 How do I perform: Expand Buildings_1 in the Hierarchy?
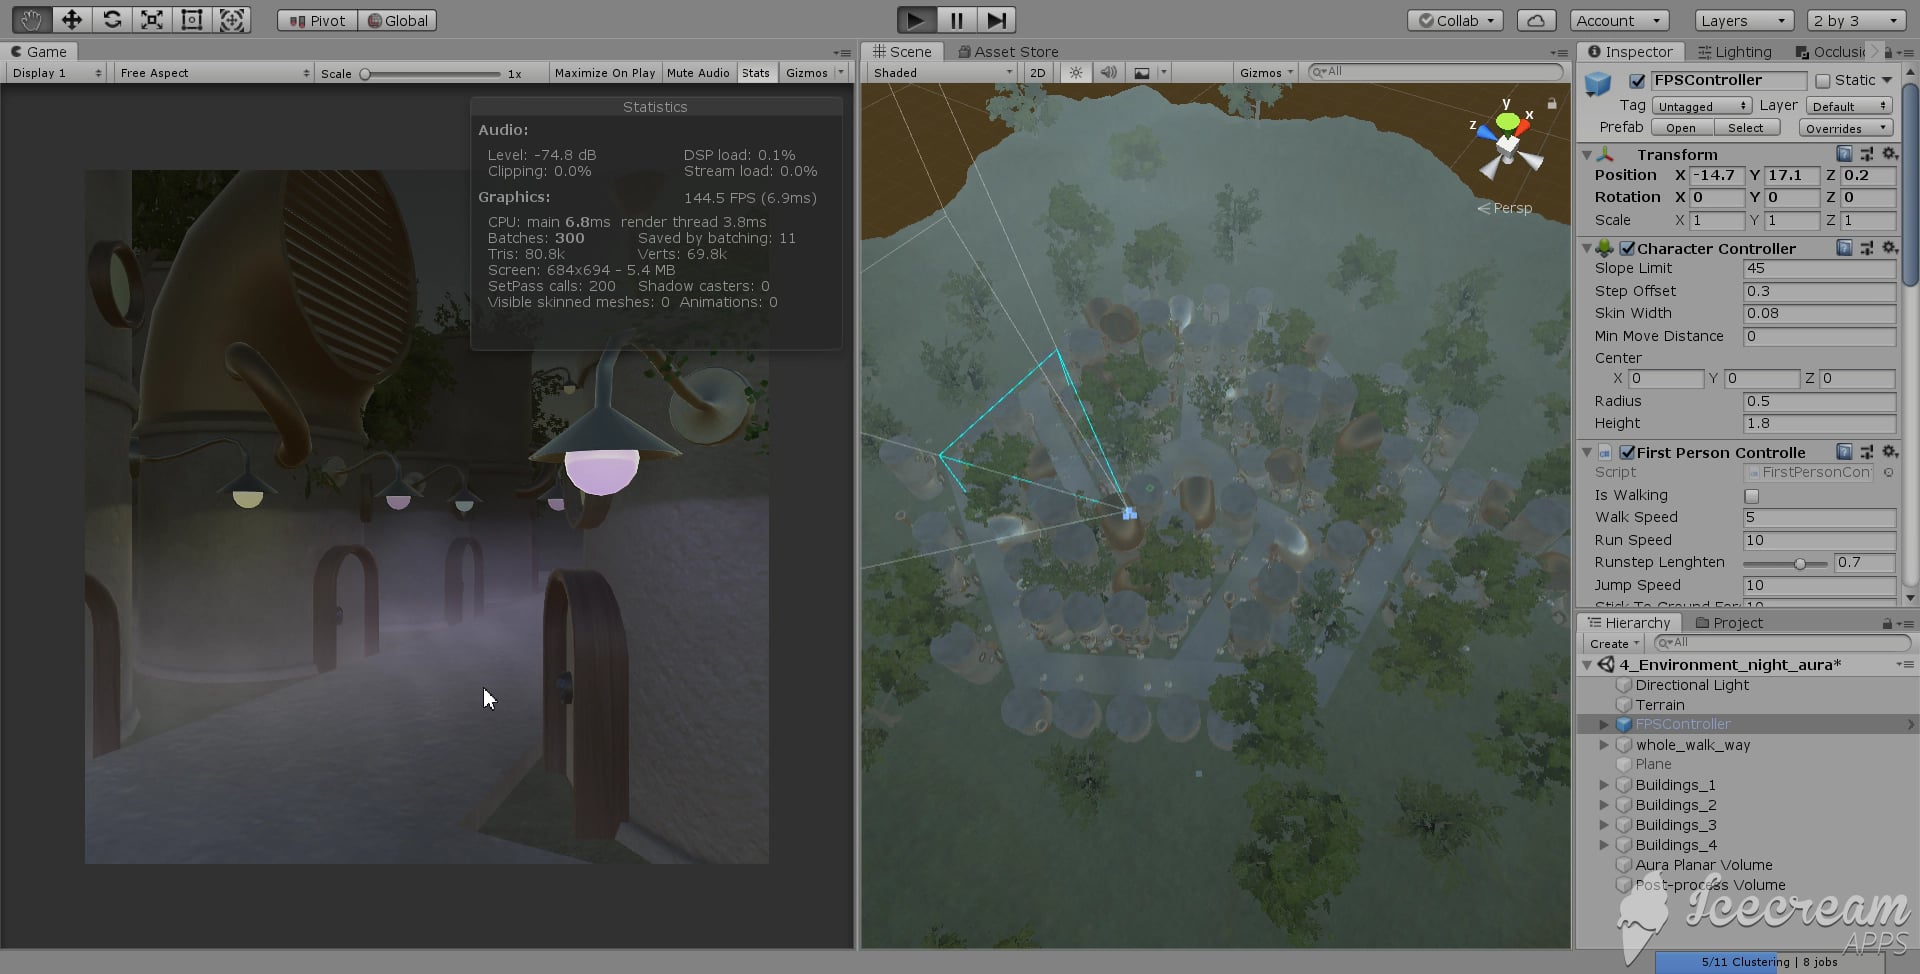(1605, 785)
